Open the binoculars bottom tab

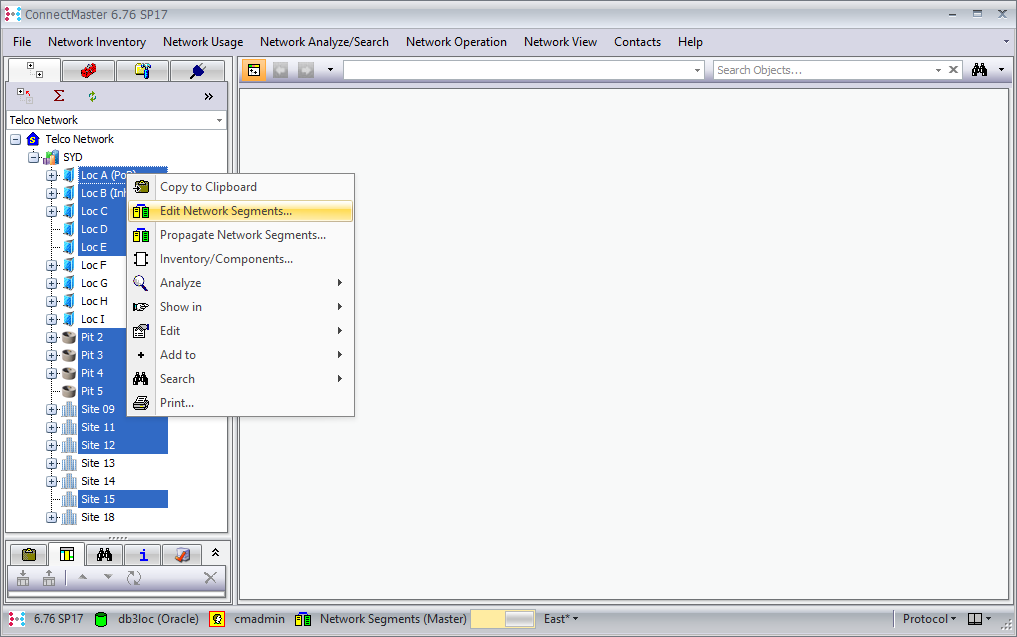(x=104, y=555)
